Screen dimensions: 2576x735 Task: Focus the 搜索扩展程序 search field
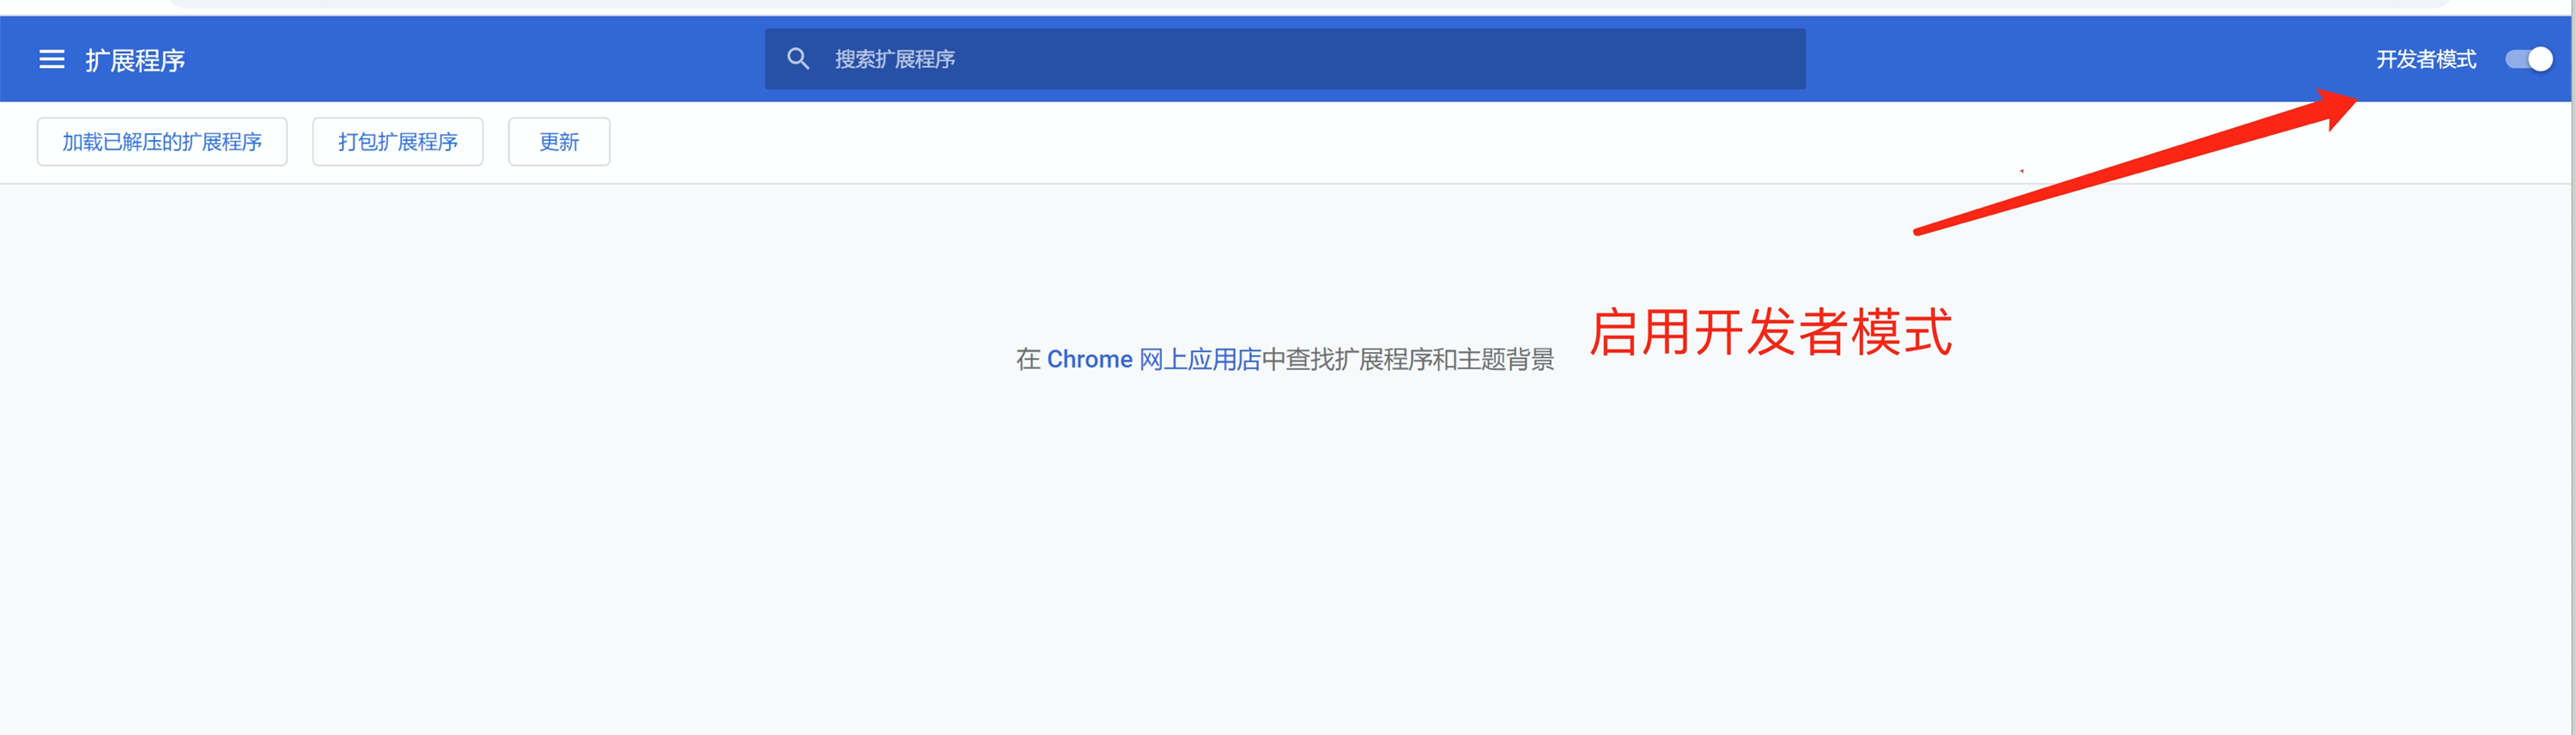click(1285, 59)
